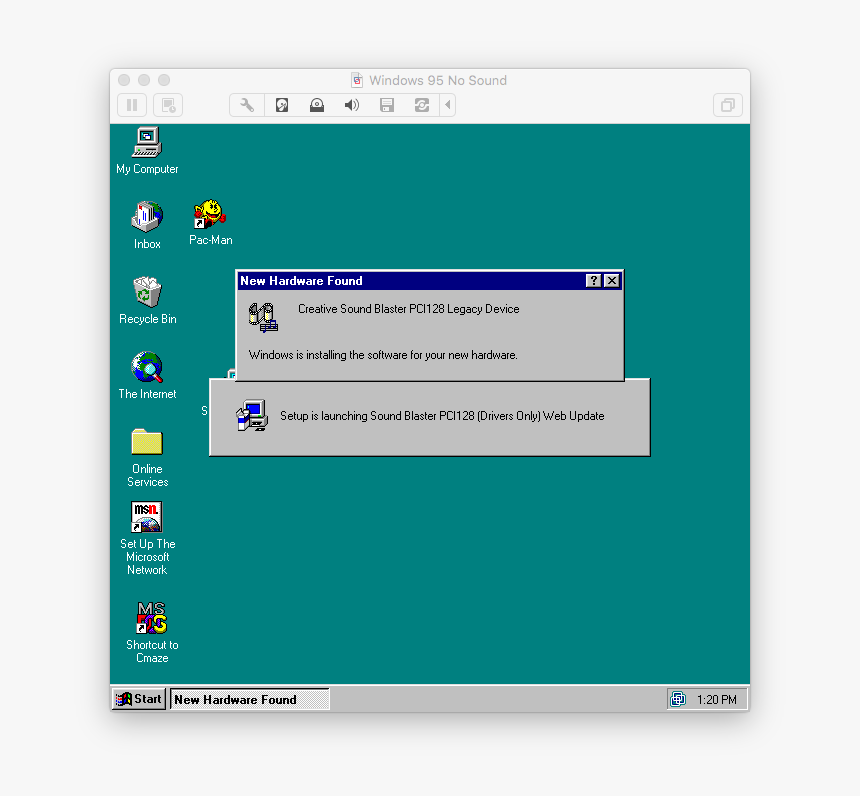Click the floppy disk device icon
This screenshot has height=796, width=860.
pyautogui.click(x=386, y=104)
